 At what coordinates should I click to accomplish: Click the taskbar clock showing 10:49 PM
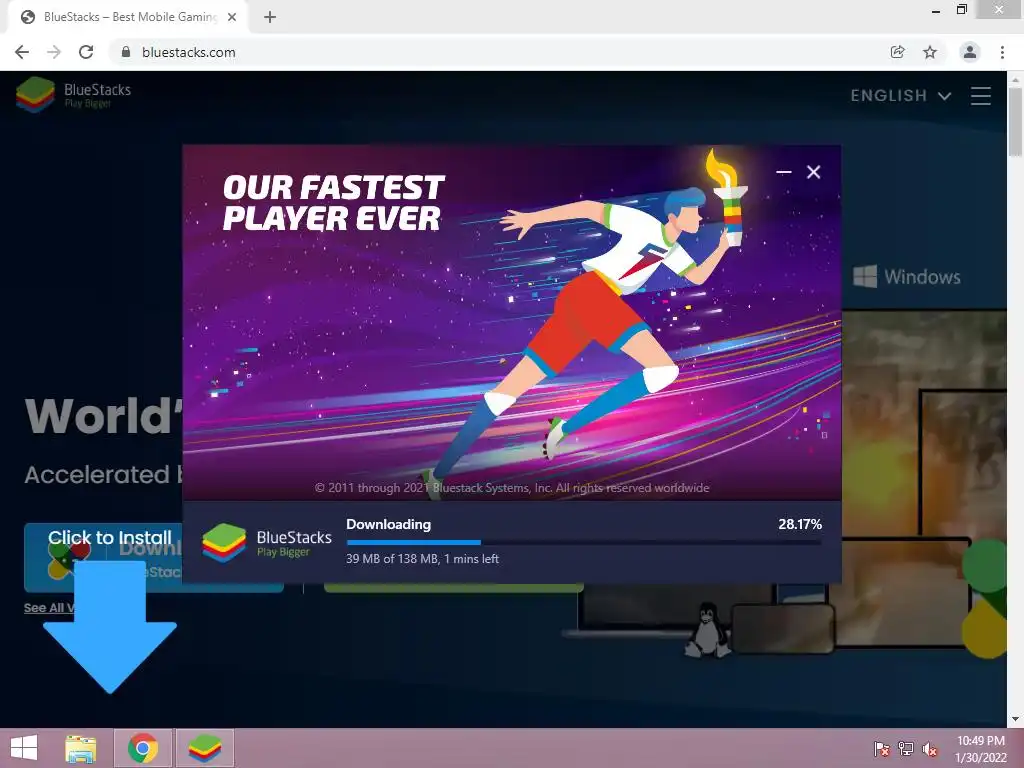click(981, 749)
